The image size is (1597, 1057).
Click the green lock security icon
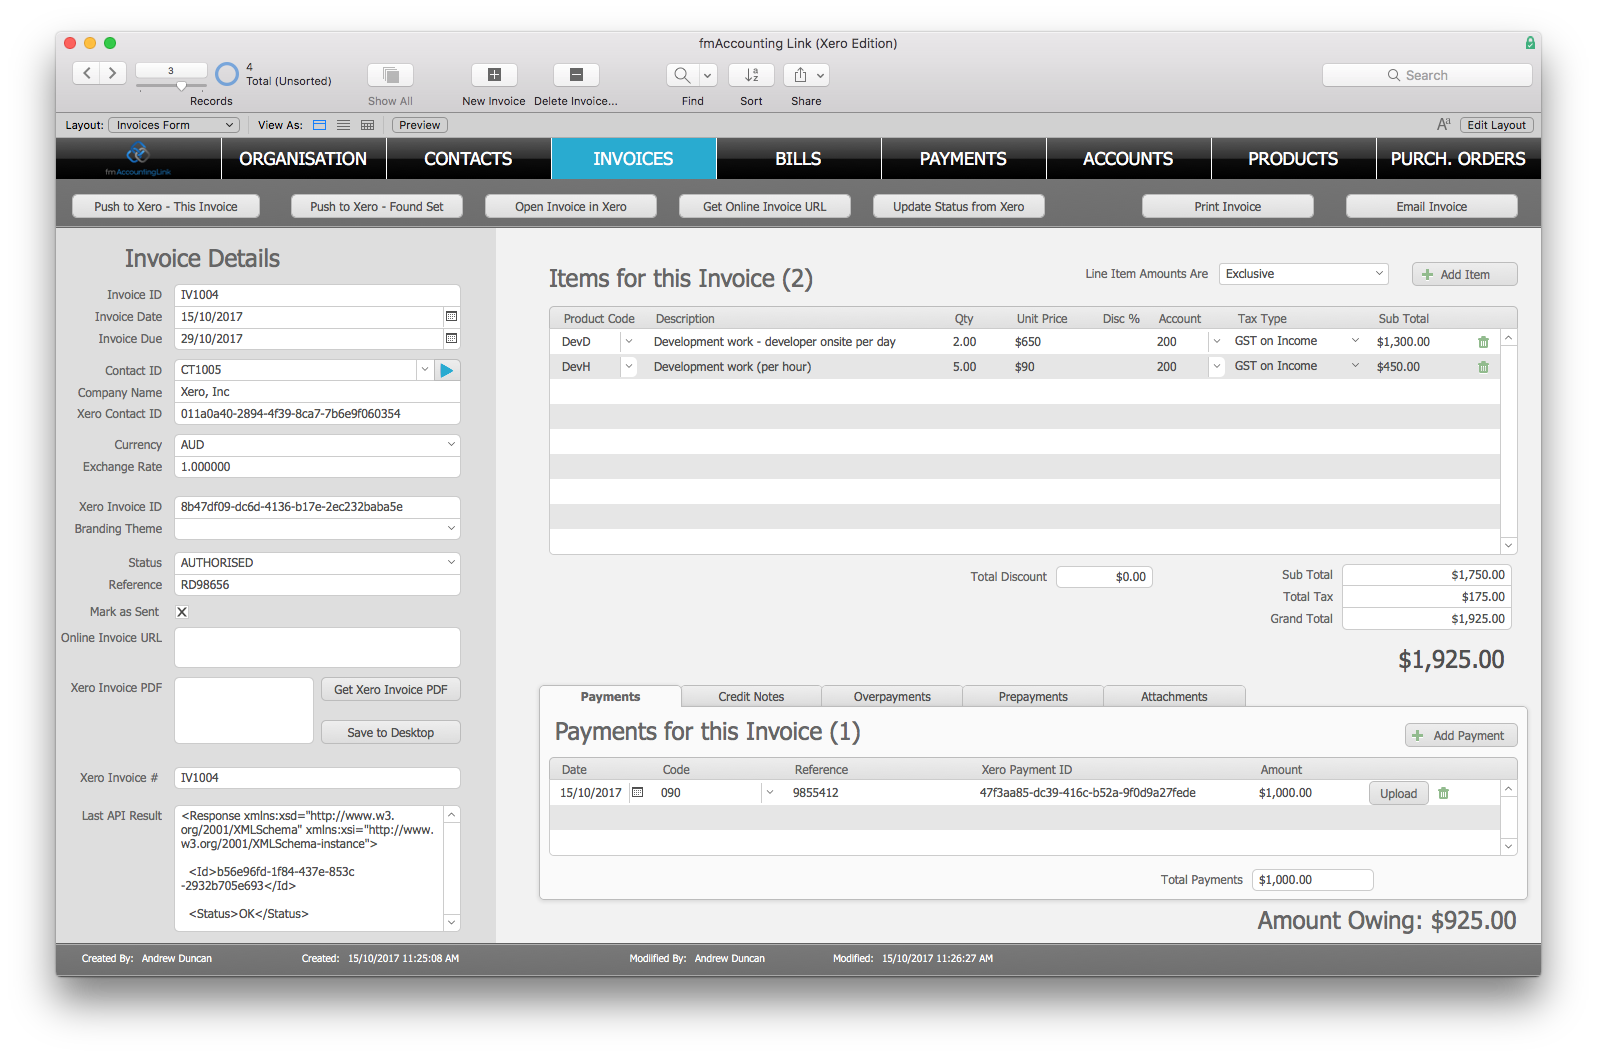[x=1530, y=43]
